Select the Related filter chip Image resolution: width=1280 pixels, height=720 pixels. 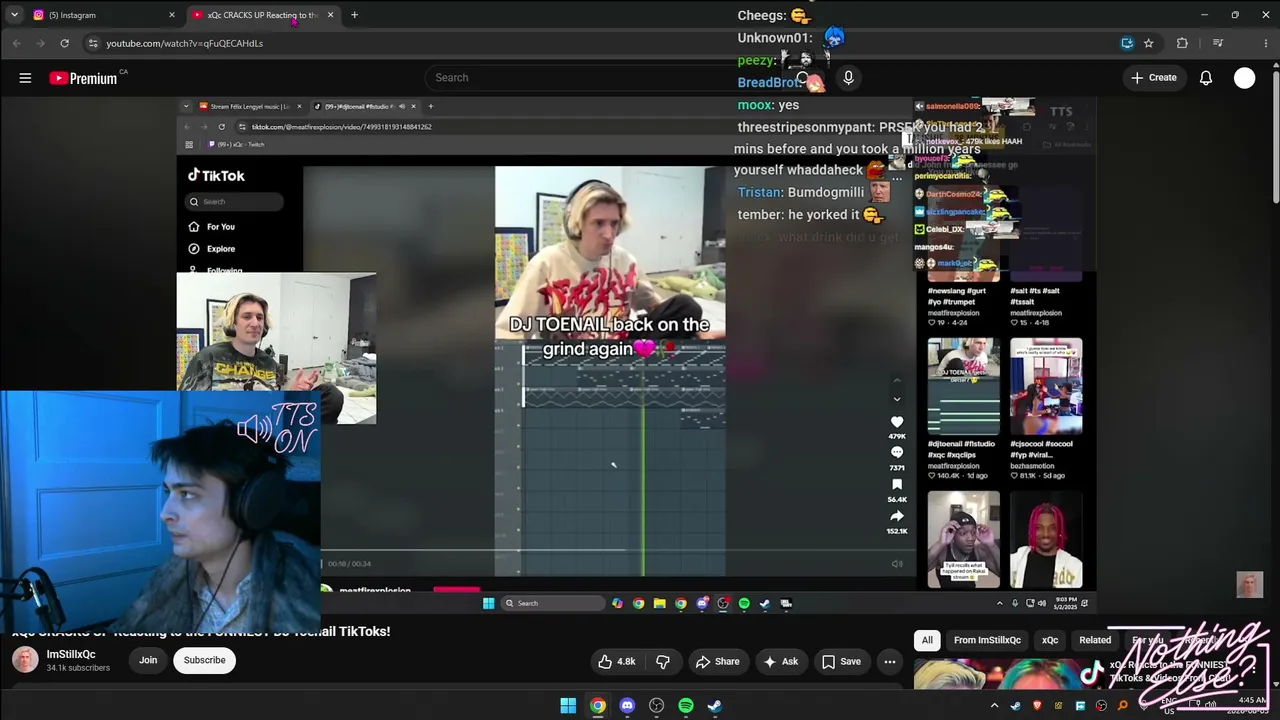(1095, 640)
